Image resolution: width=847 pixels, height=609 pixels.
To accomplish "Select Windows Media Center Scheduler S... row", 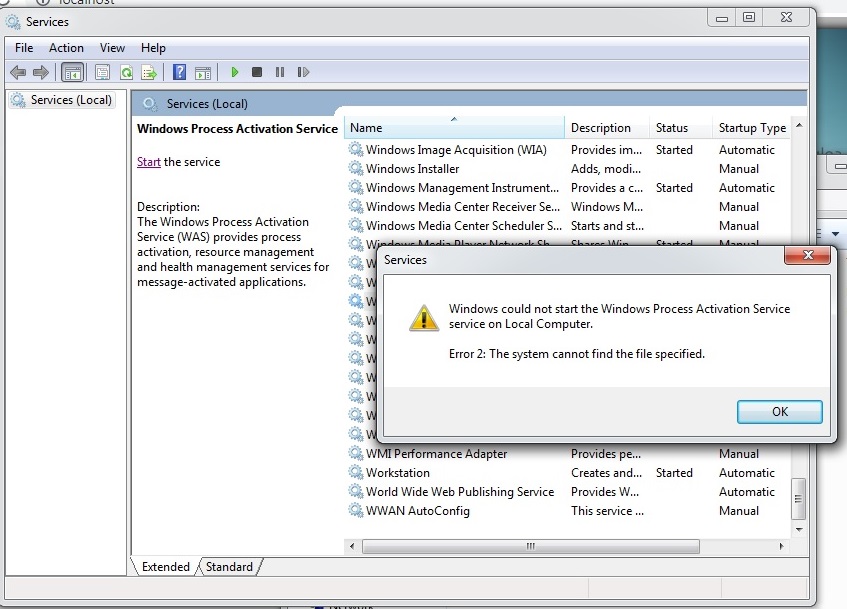I will click(x=567, y=225).
